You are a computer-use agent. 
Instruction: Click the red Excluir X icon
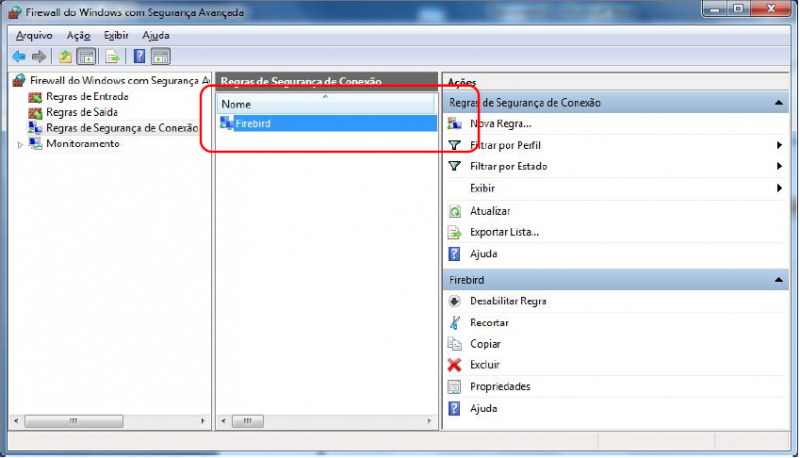click(454, 365)
